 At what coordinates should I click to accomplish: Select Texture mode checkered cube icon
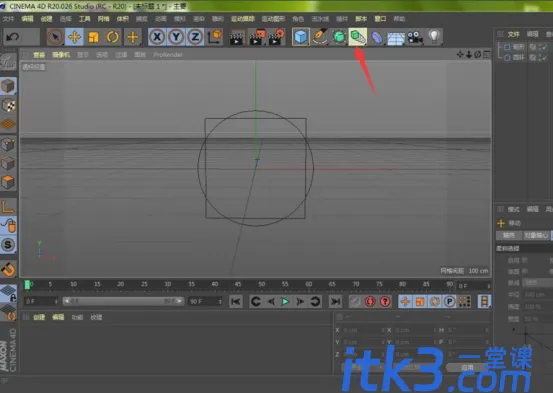8,105
